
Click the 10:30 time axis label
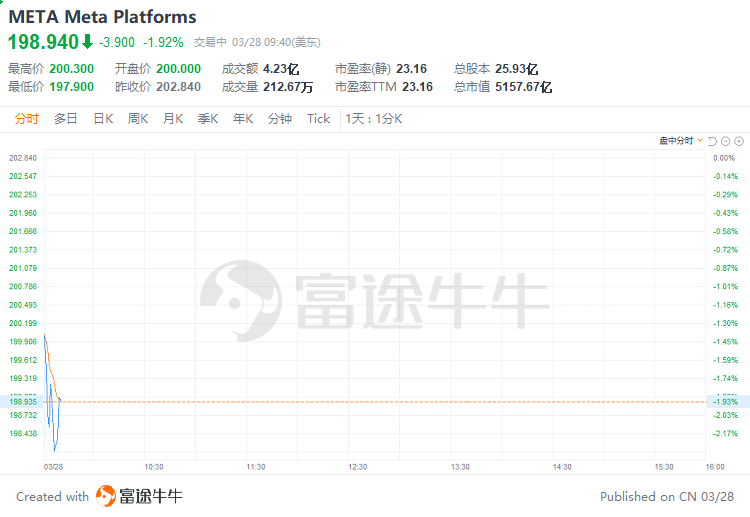click(x=154, y=467)
